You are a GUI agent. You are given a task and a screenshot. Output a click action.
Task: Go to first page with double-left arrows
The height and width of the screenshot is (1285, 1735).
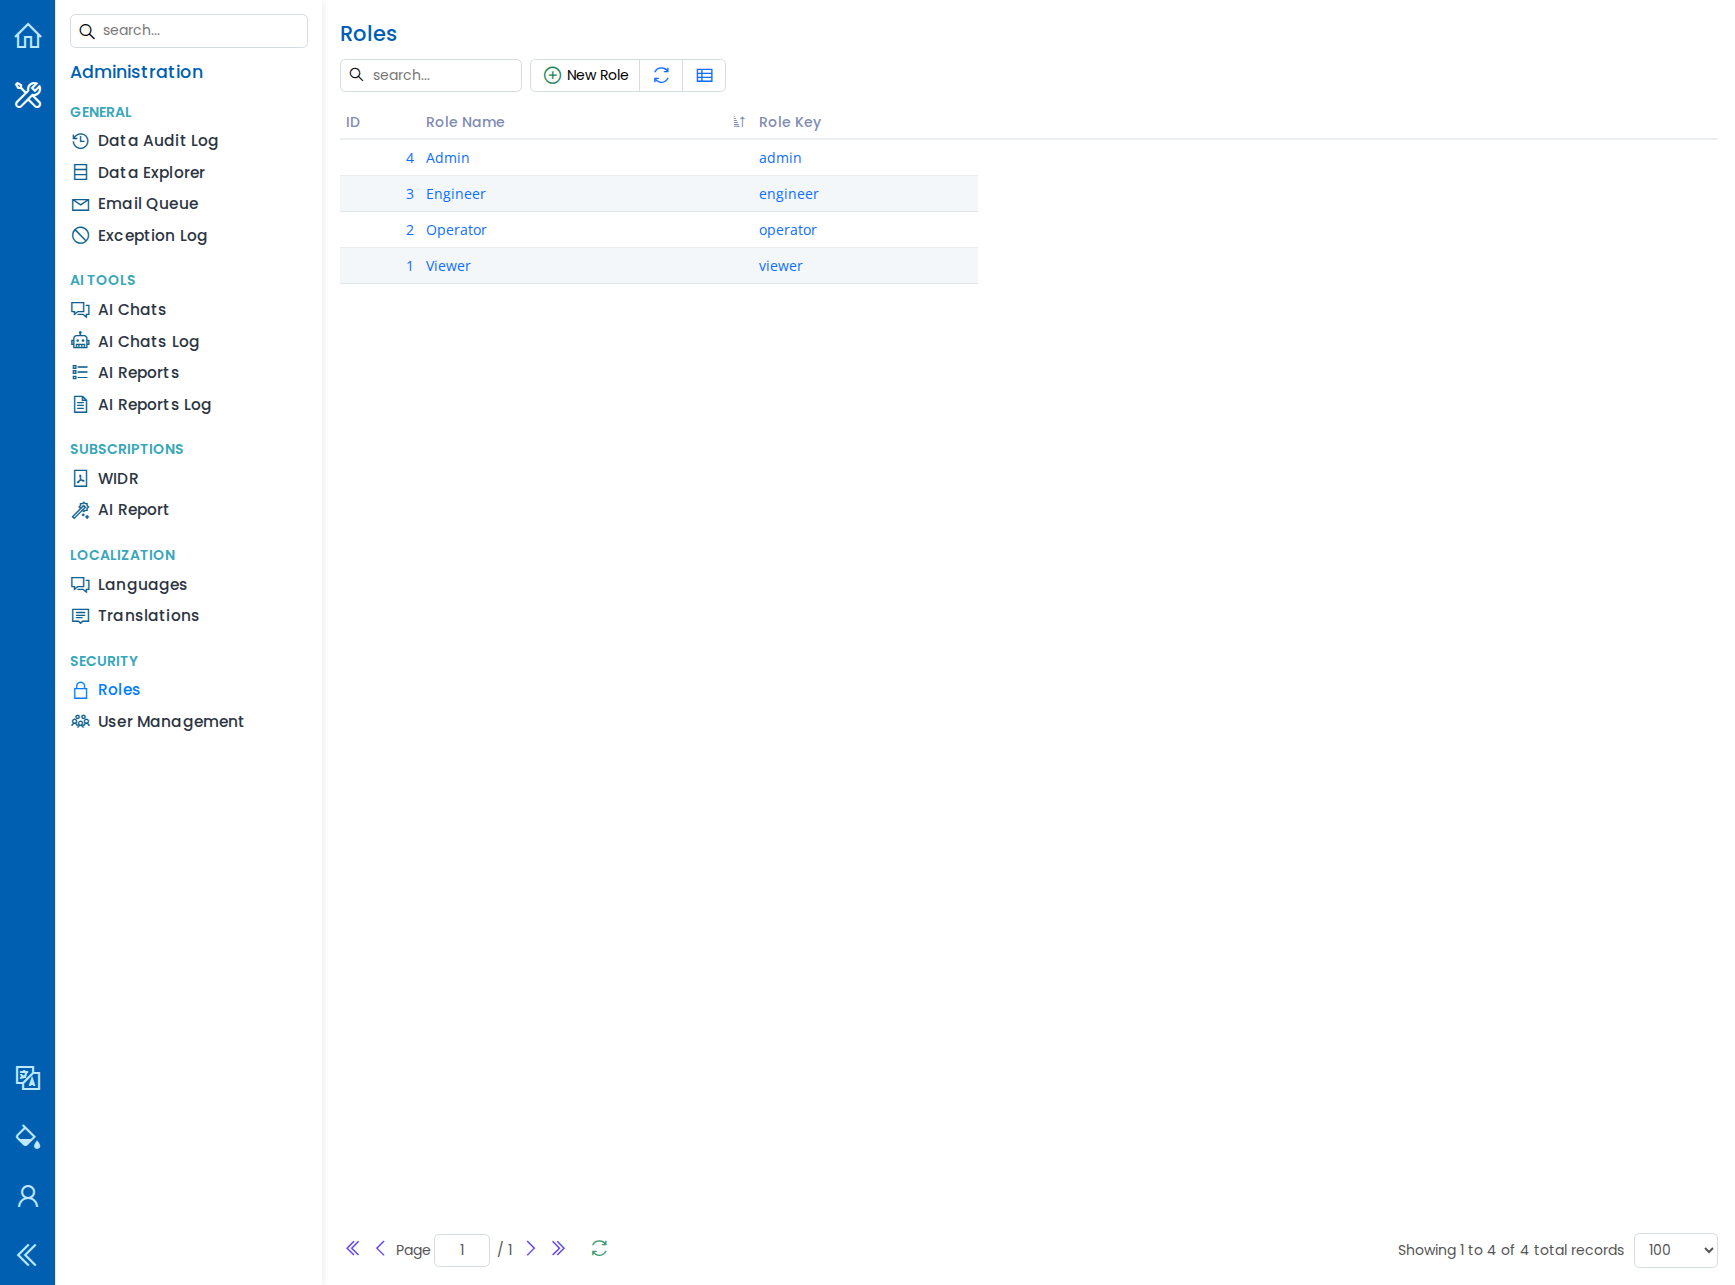353,1248
